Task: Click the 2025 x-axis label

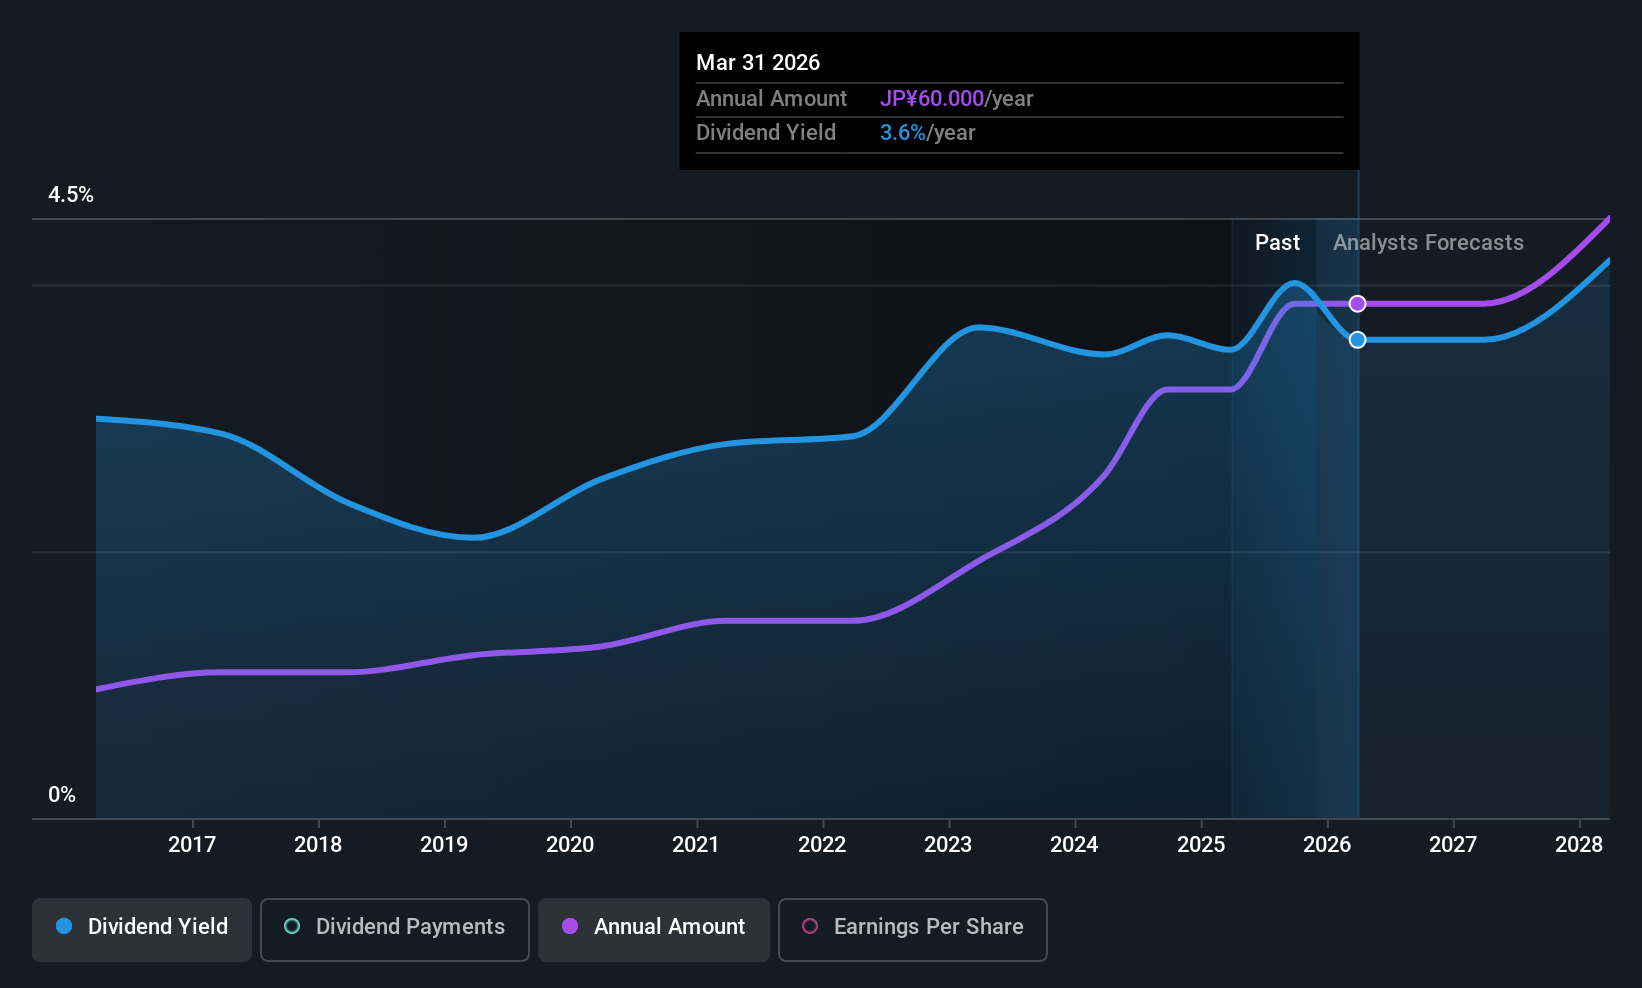Action: click(x=1201, y=845)
